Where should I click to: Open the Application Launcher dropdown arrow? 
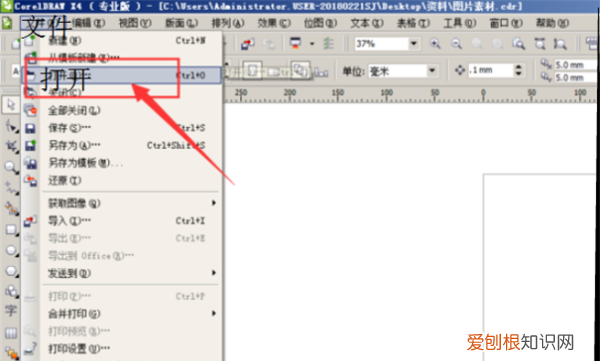(312, 44)
